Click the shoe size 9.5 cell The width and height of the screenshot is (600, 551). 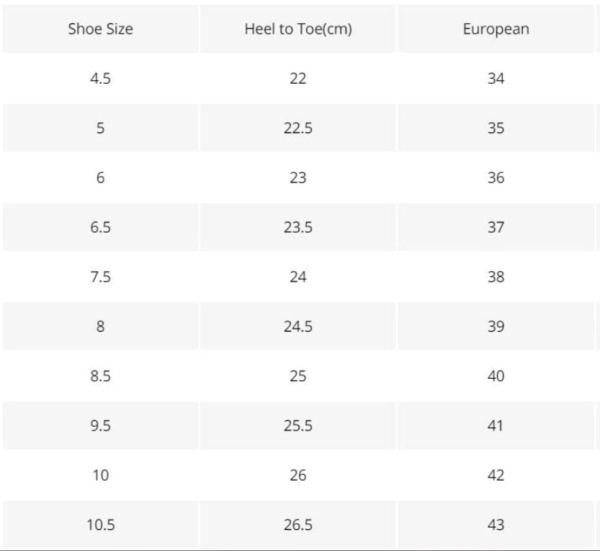point(100,425)
